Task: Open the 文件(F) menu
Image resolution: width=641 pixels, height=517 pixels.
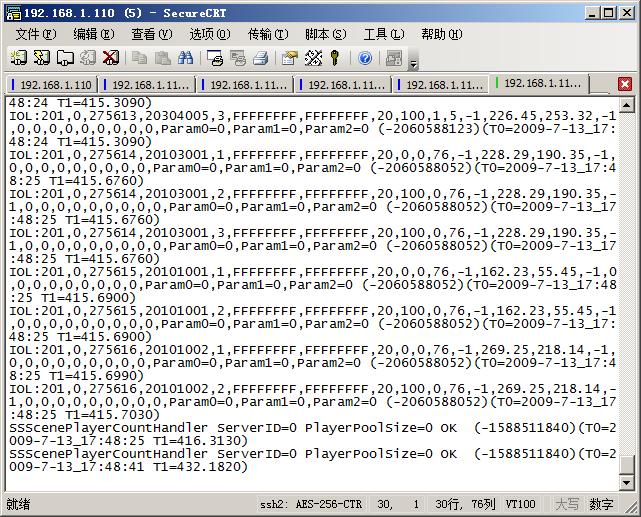Action: point(34,34)
